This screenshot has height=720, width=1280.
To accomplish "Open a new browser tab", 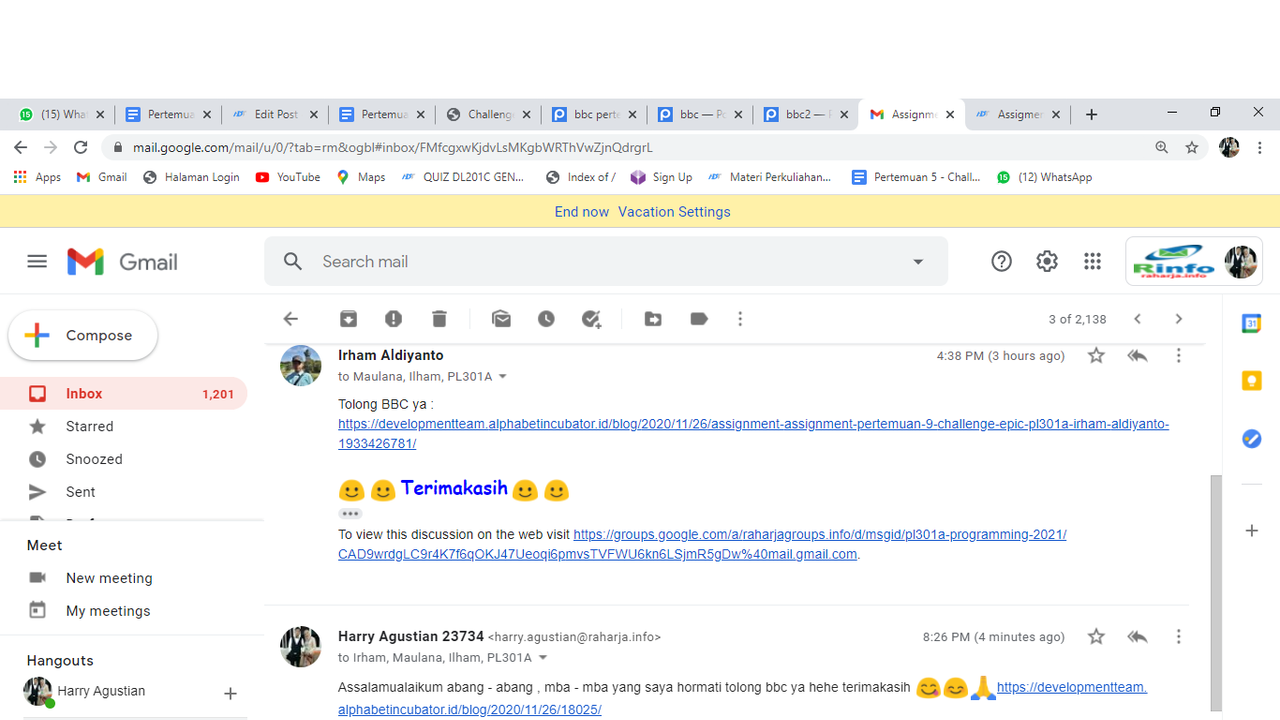I will coord(1091,114).
